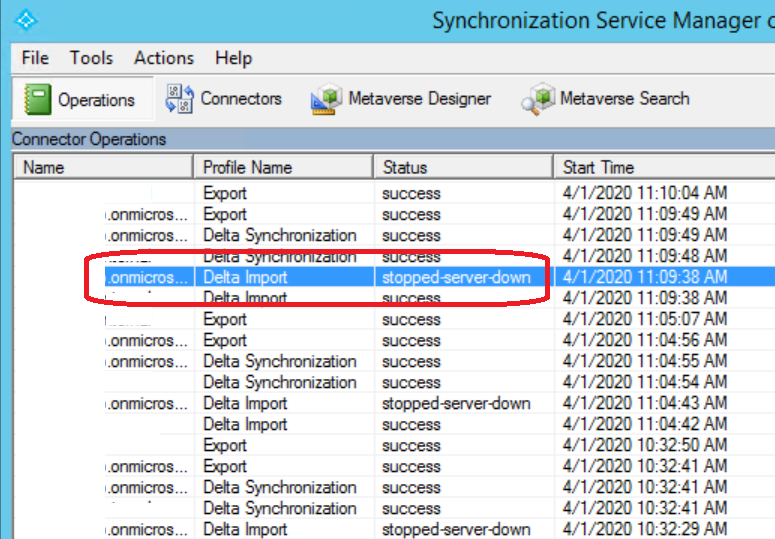The height and width of the screenshot is (539, 775).
Task: Click the application icon in title bar
Action: pos(26,20)
